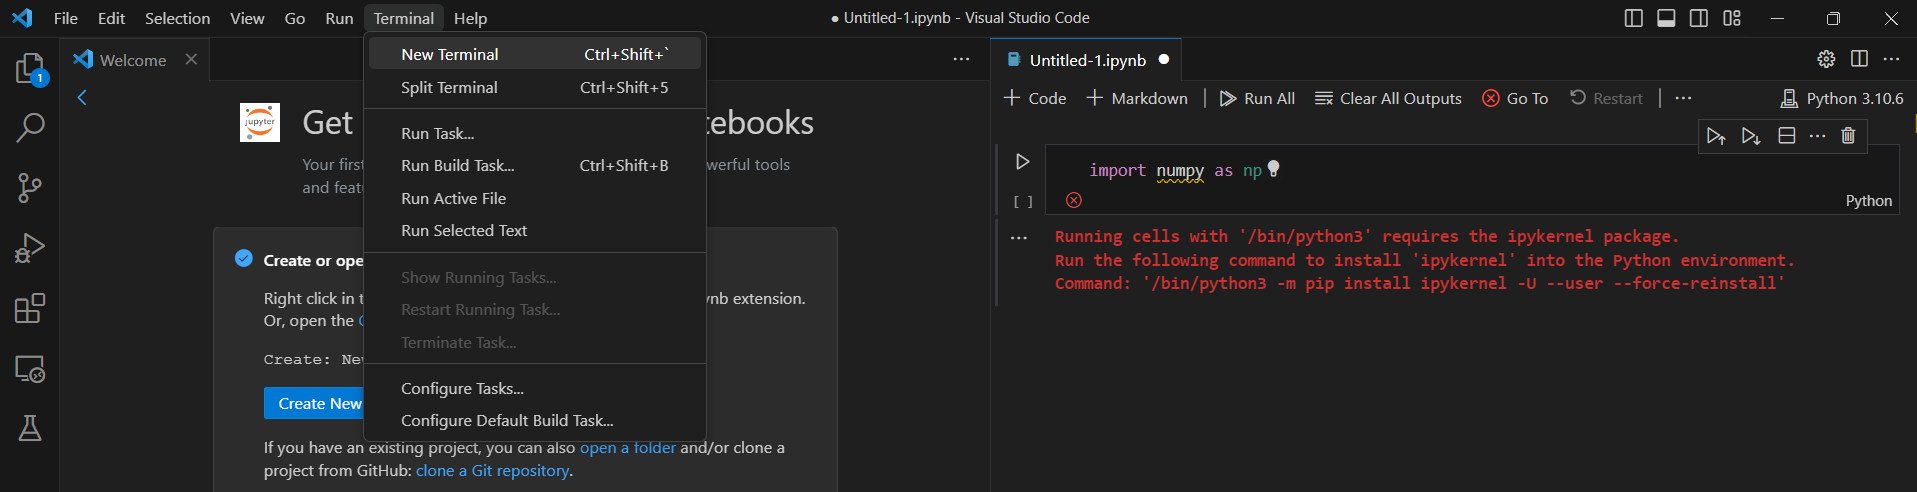Click the Remote Explorer icon
Image resolution: width=1917 pixels, height=492 pixels.
(30, 369)
